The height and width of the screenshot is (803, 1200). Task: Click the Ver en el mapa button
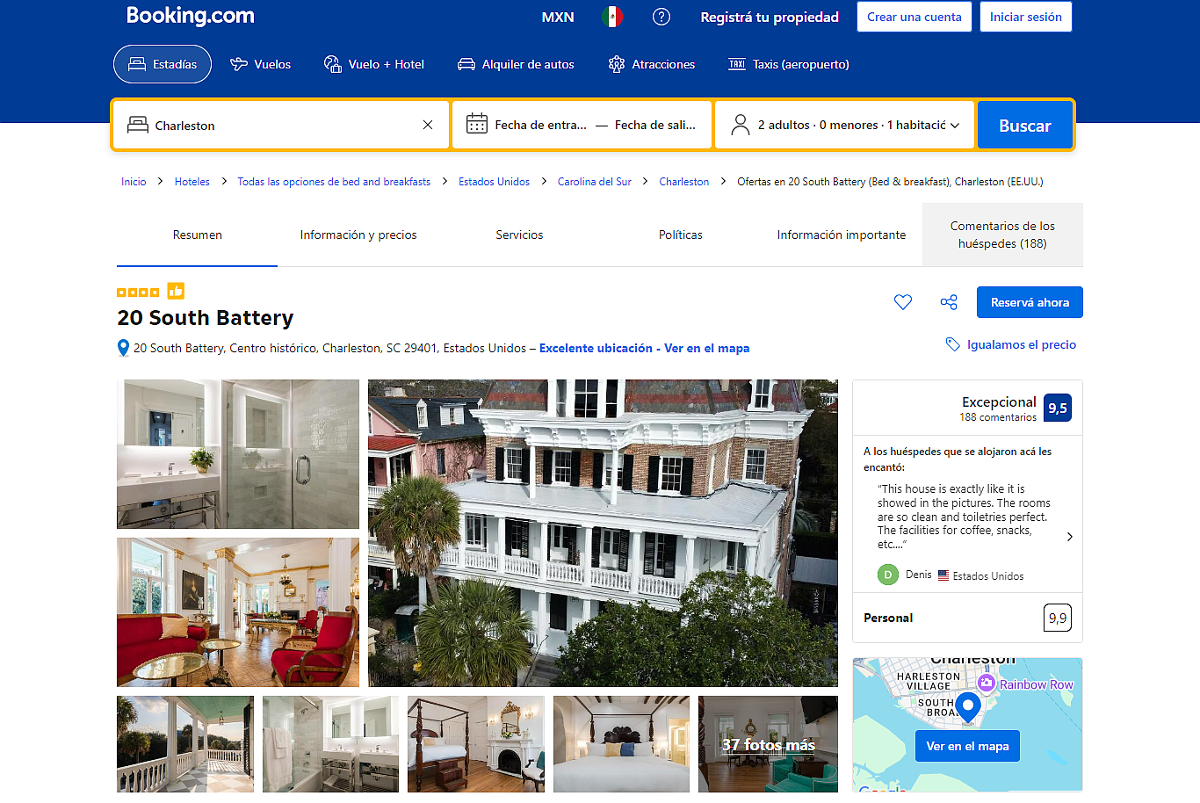tap(967, 746)
